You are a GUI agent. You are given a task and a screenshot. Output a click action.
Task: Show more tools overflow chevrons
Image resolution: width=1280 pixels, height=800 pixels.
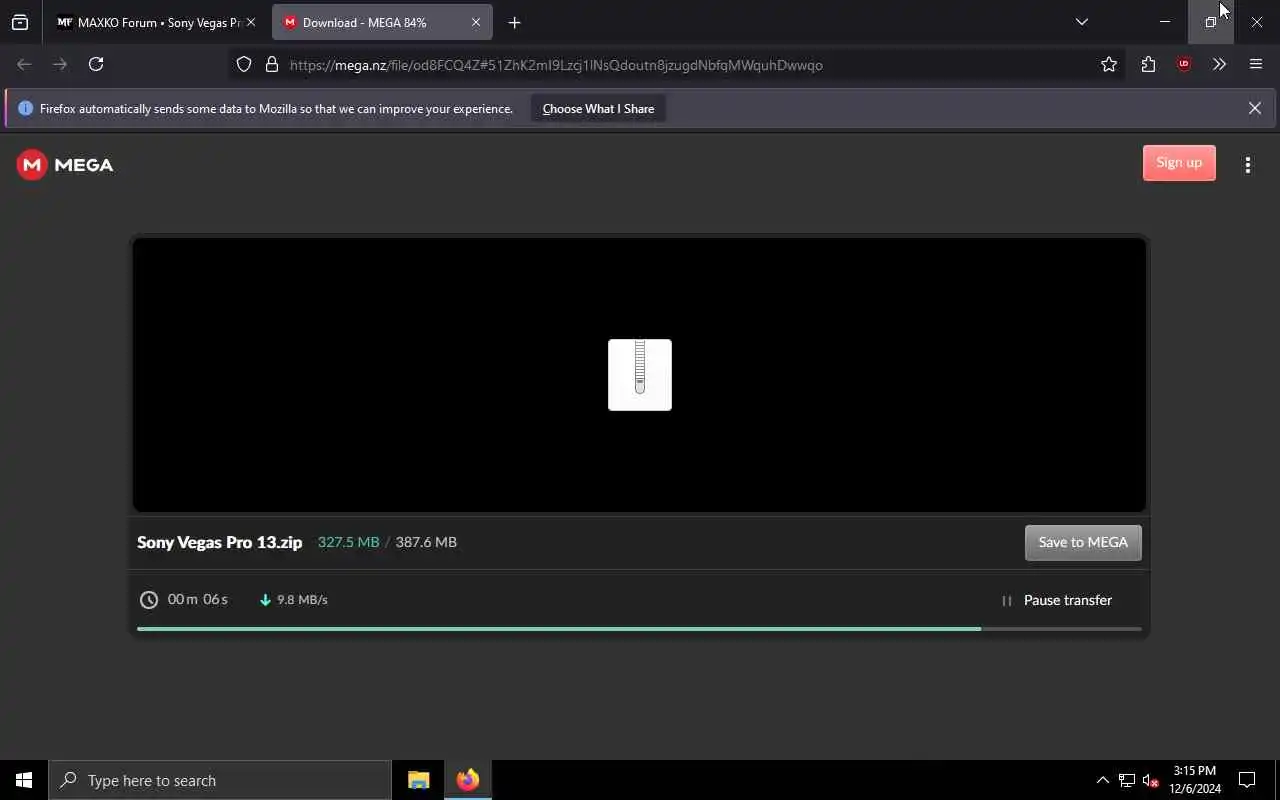[1219, 64]
